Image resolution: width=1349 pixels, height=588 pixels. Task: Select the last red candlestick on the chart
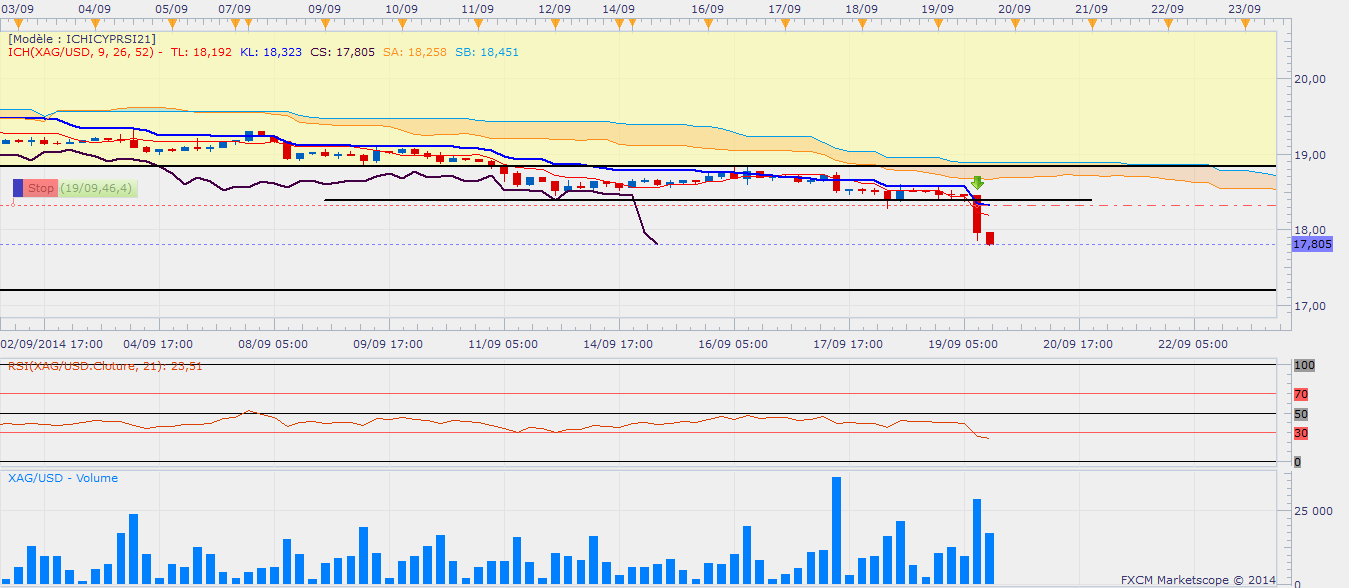pyautogui.click(x=990, y=238)
